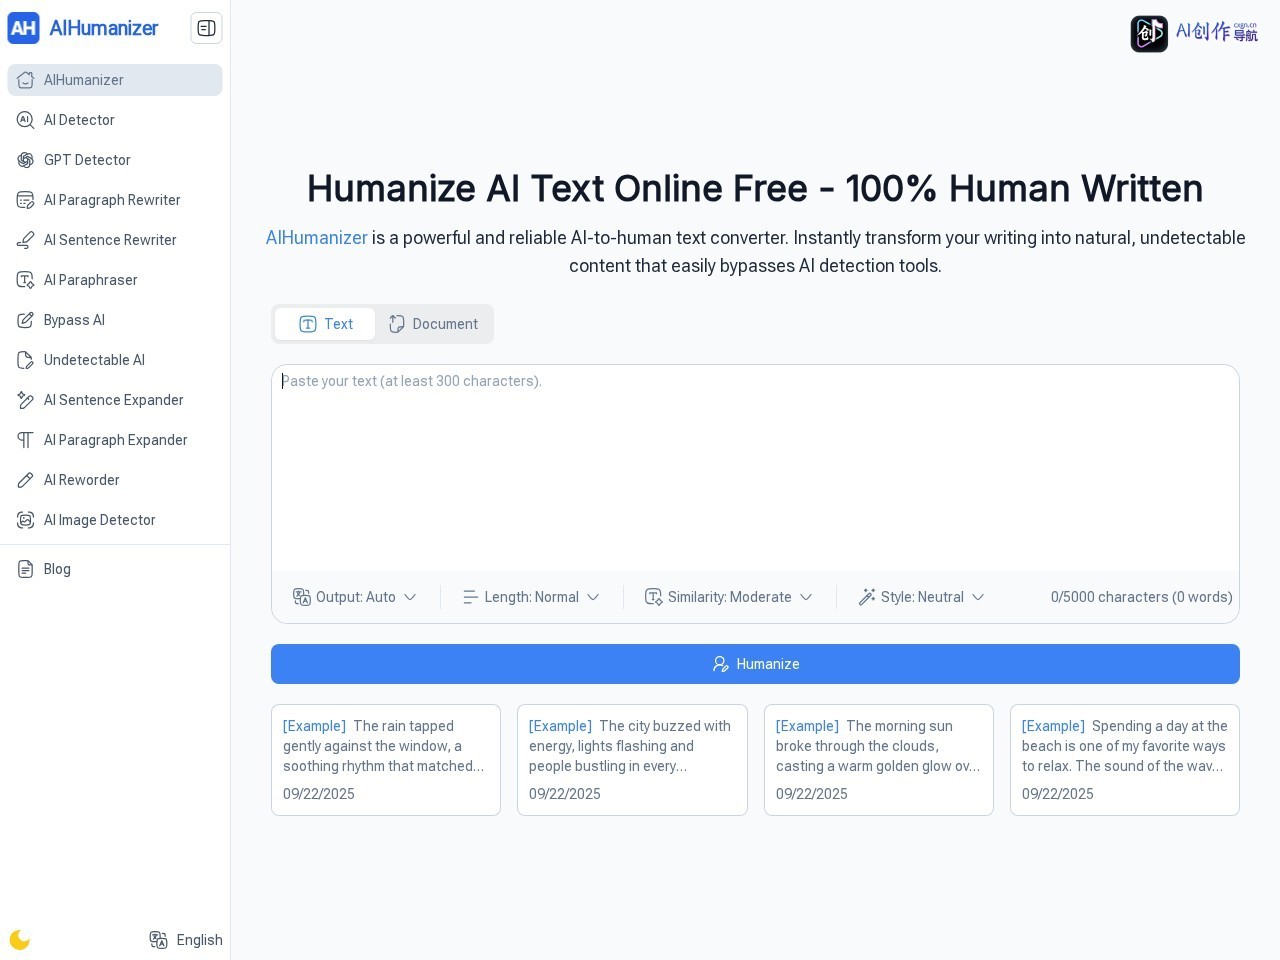
Task: Click the Blog document icon
Action: point(26,569)
